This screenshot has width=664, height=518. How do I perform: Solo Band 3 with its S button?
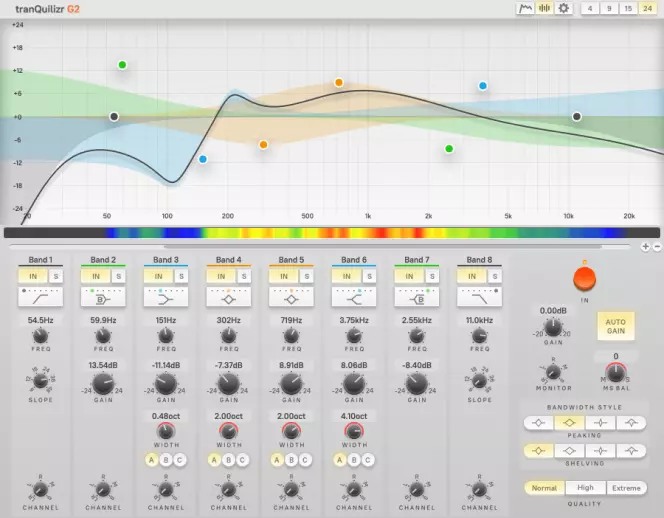click(181, 277)
